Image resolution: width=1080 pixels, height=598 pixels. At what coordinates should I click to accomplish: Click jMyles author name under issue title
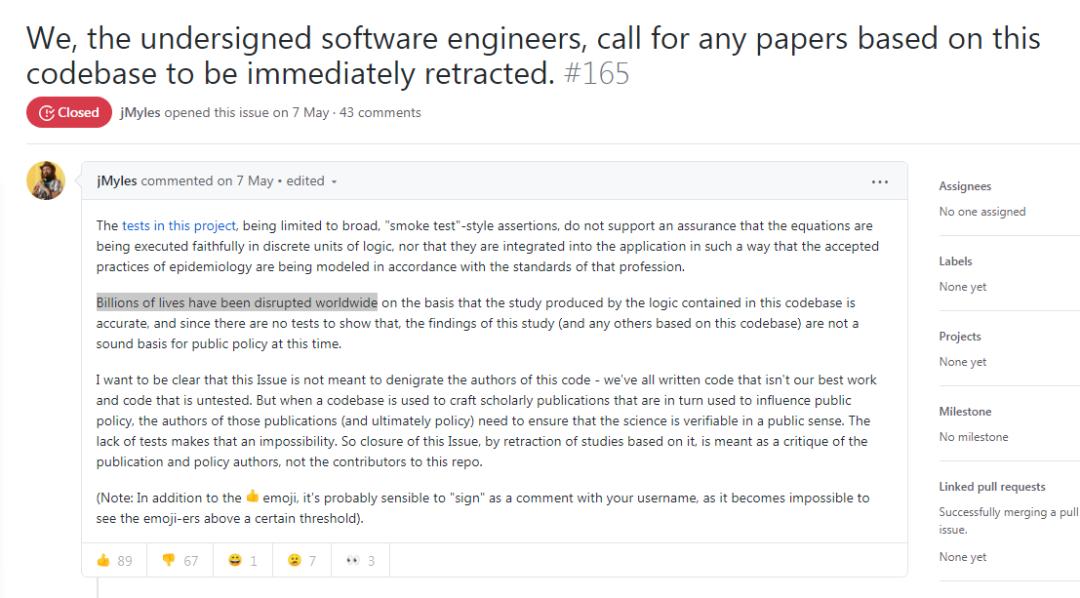pos(140,112)
